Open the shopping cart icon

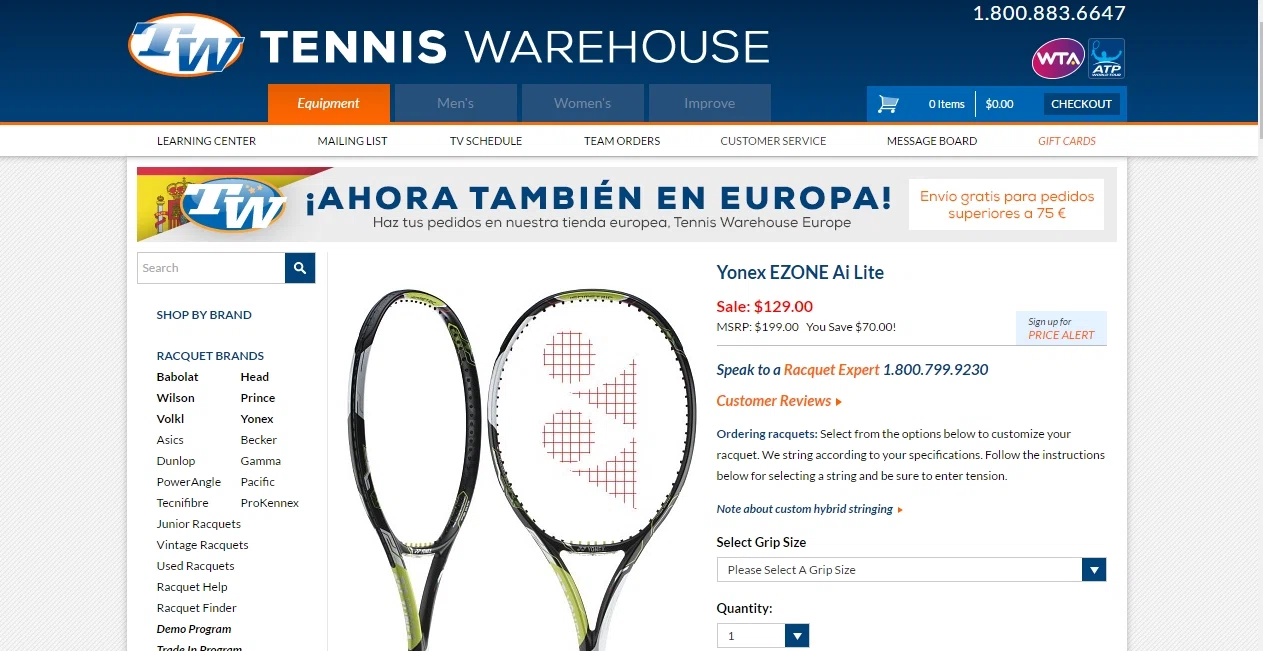[888, 104]
